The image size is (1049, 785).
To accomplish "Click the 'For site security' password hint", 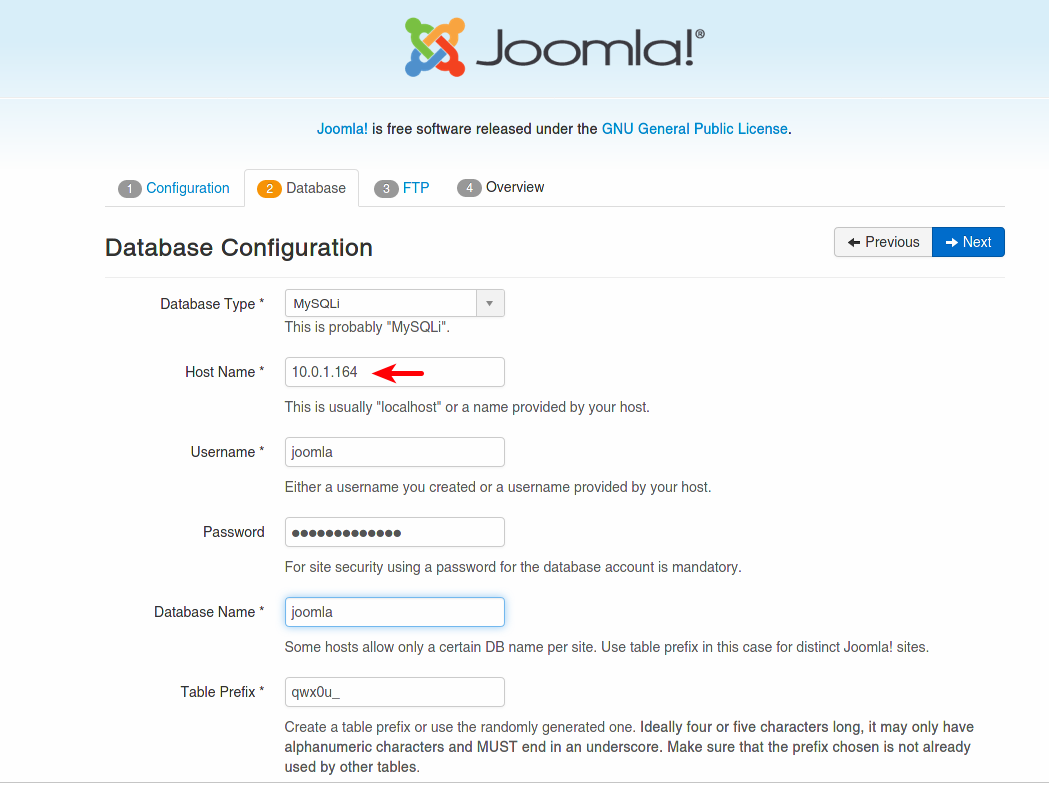I will 513,567.
